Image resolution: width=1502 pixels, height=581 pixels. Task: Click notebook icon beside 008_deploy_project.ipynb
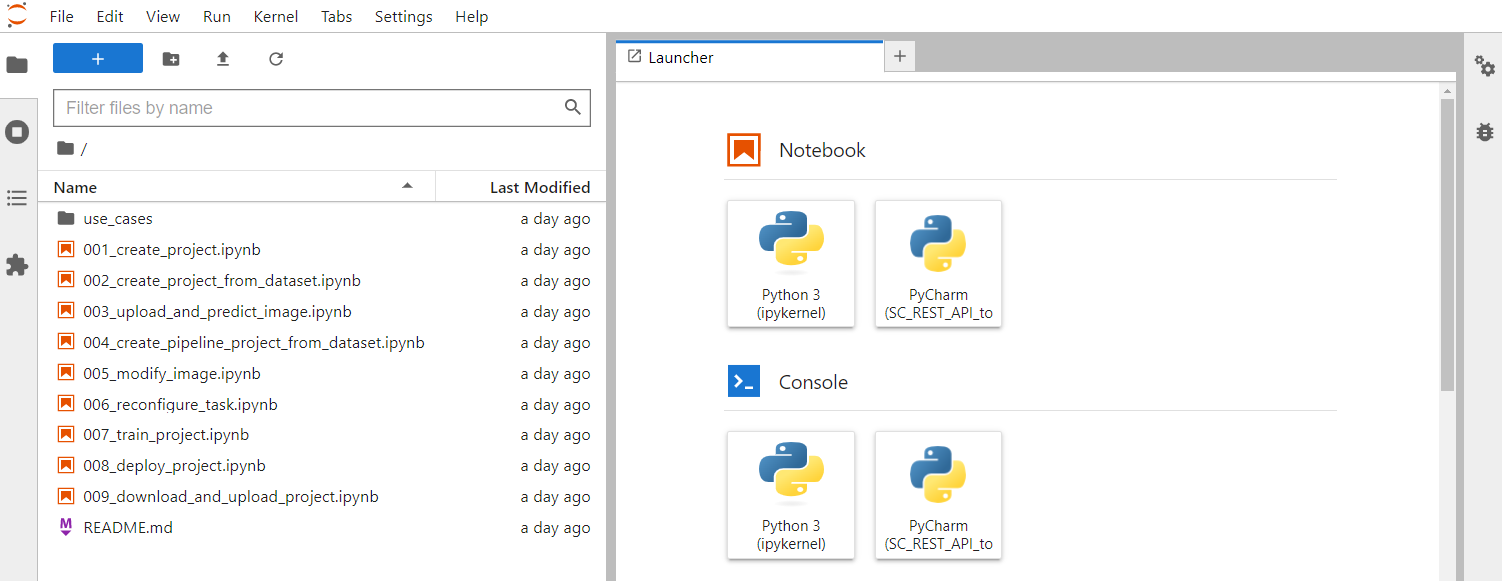click(66, 466)
